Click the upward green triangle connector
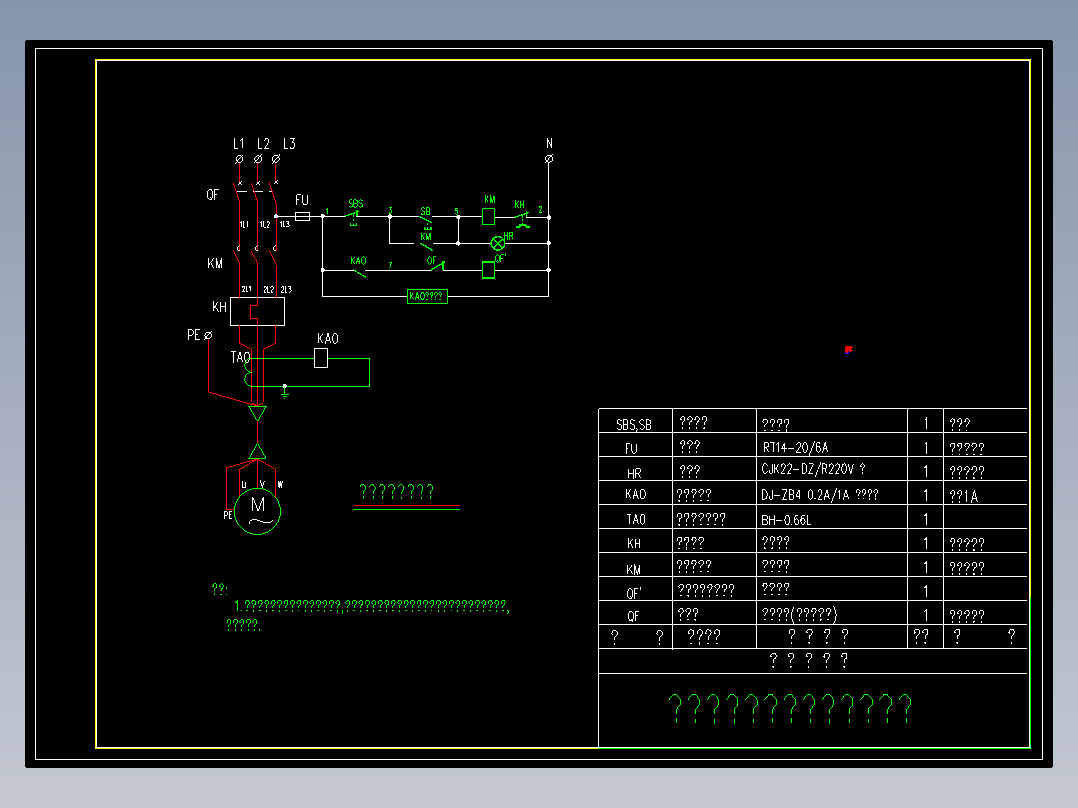 pos(257,451)
